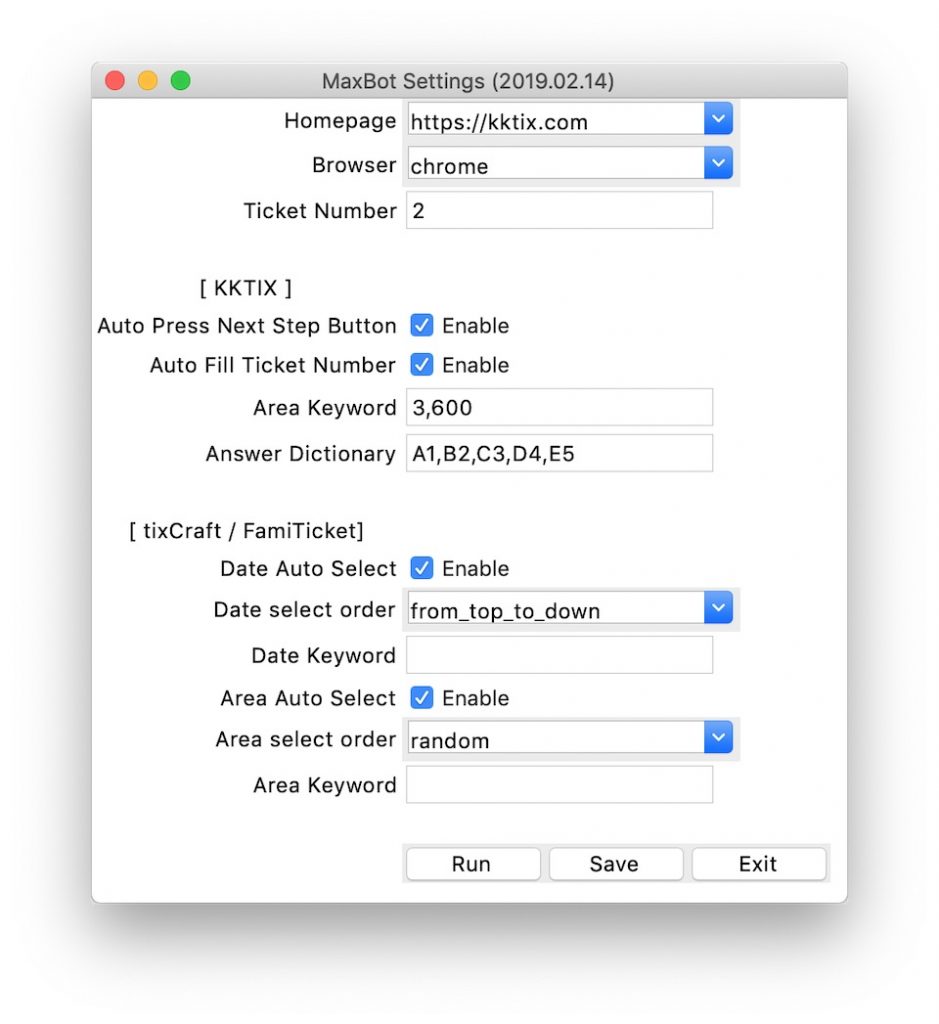
Task: Click the [ KKTIX ] section heading
Action: 246,288
